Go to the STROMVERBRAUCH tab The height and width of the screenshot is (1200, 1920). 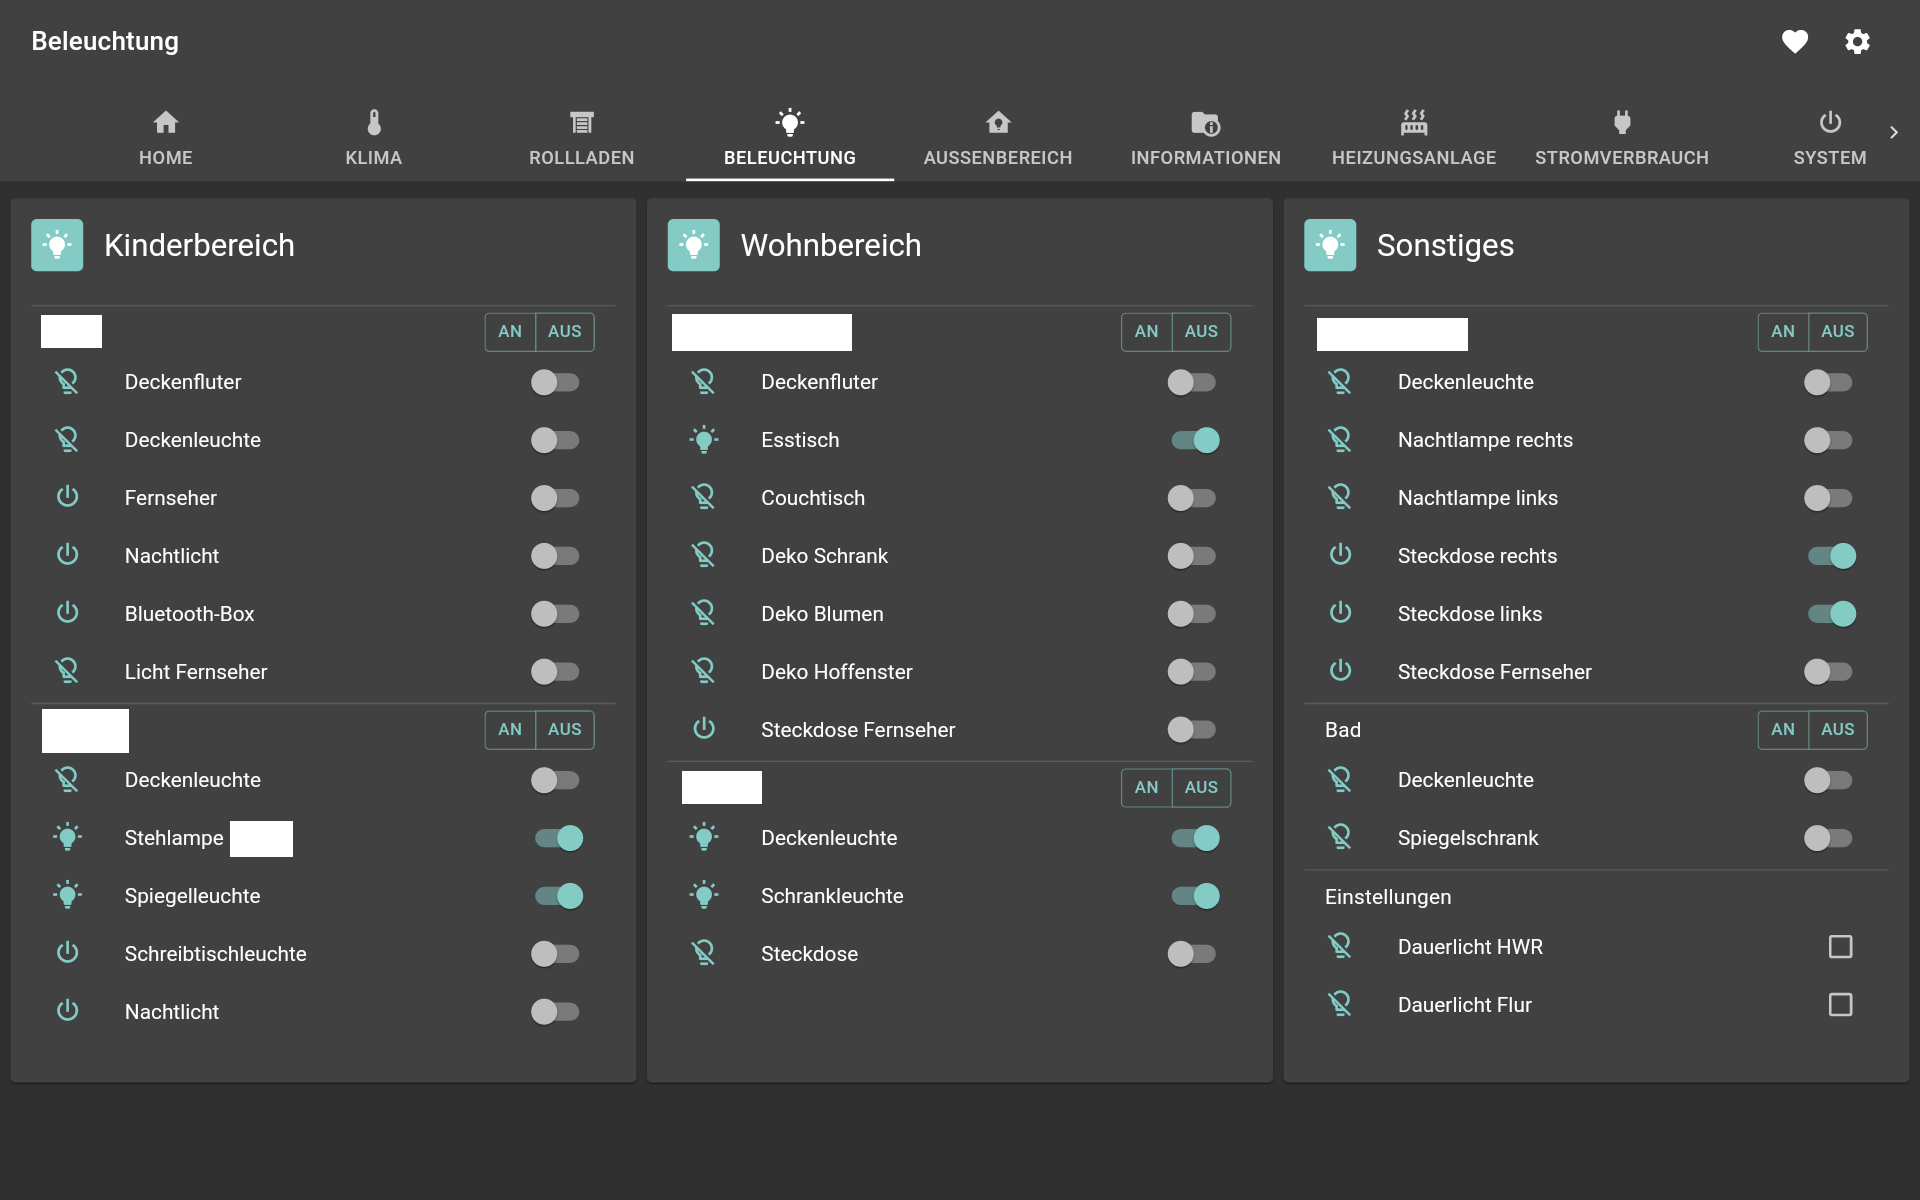click(x=1622, y=138)
